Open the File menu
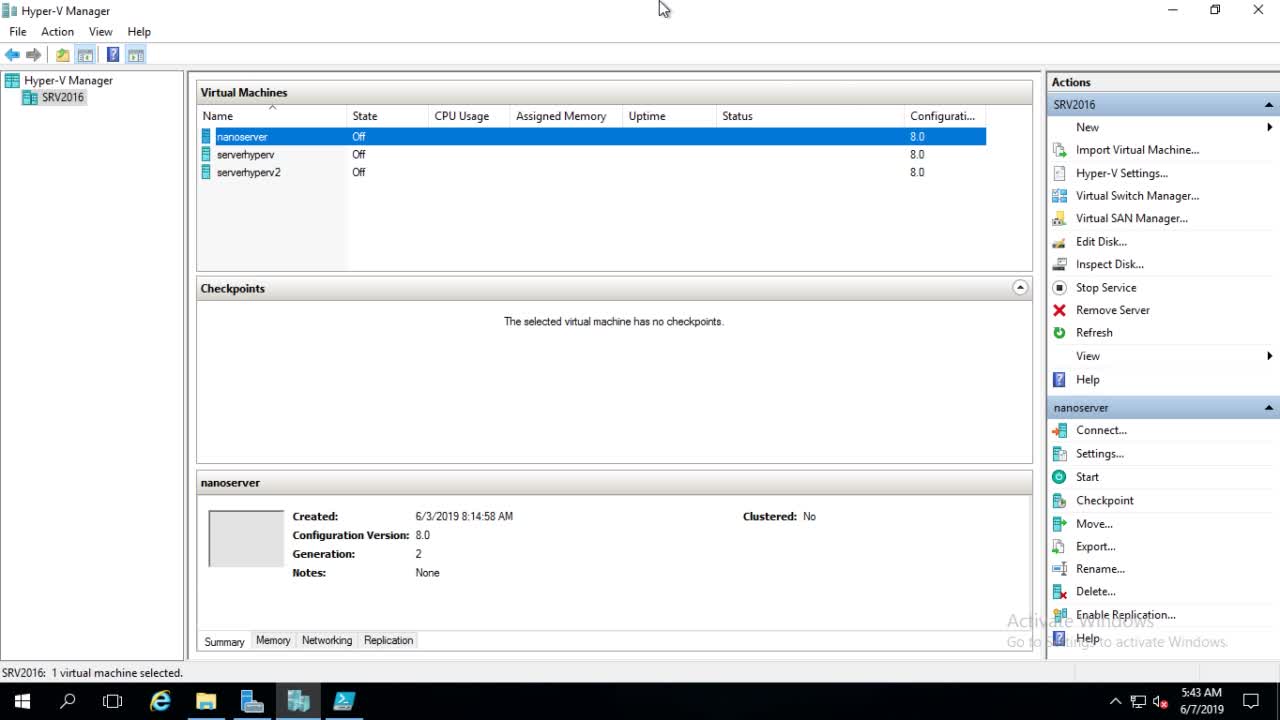 click(18, 32)
